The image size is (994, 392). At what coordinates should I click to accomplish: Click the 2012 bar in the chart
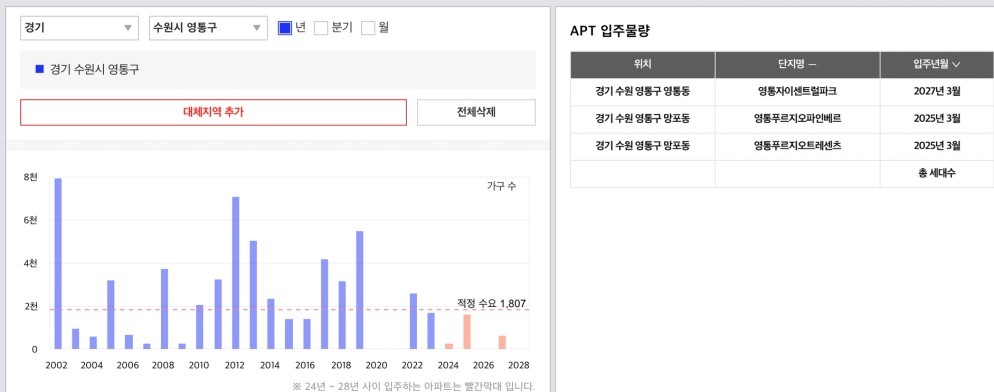coord(235,273)
